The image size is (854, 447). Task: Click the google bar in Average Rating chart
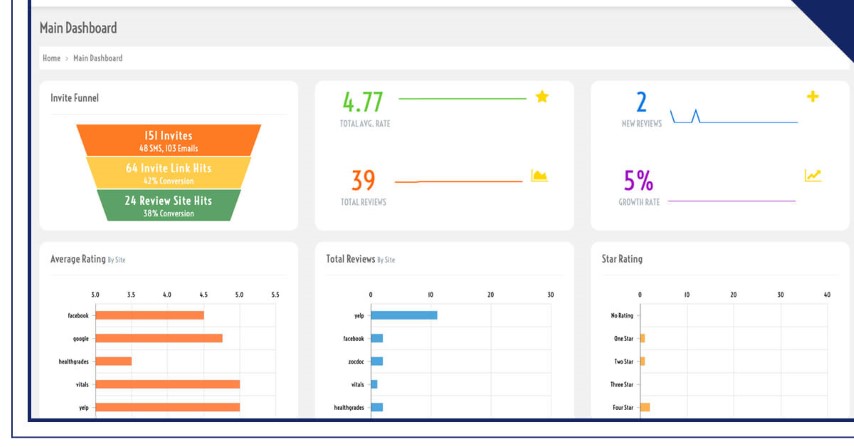(x=159, y=338)
